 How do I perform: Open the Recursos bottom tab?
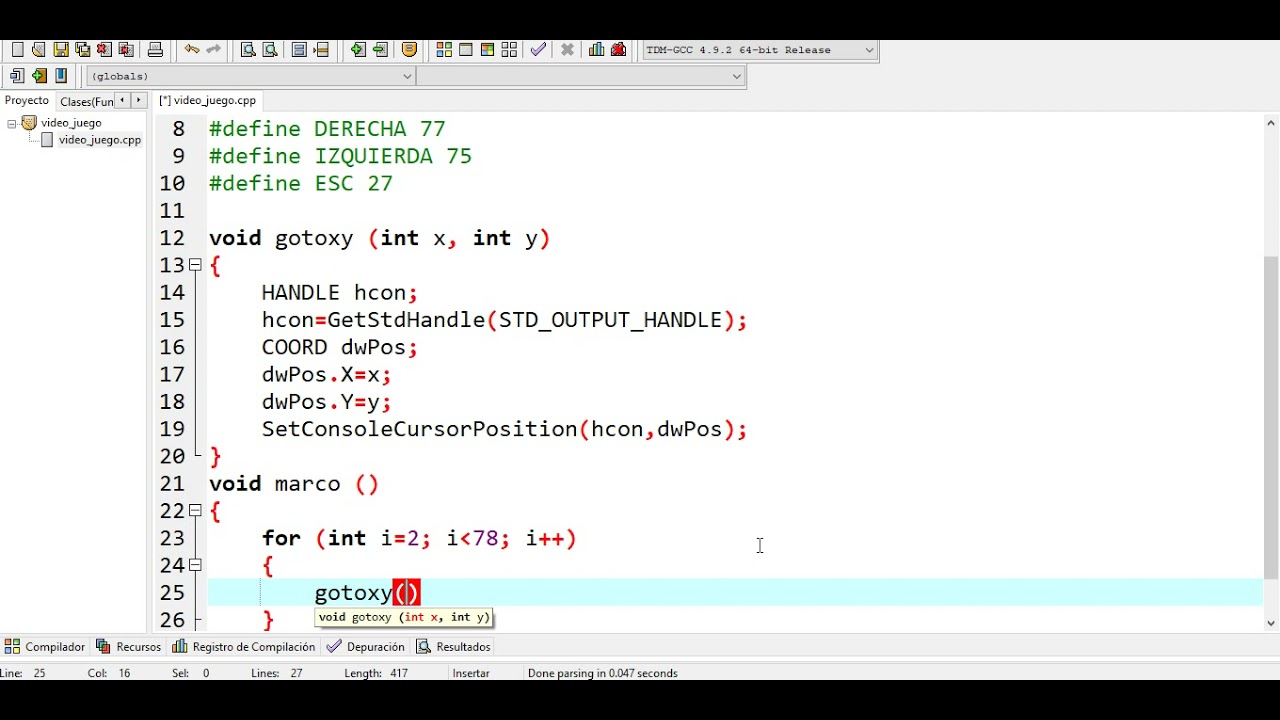tap(128, 647)
